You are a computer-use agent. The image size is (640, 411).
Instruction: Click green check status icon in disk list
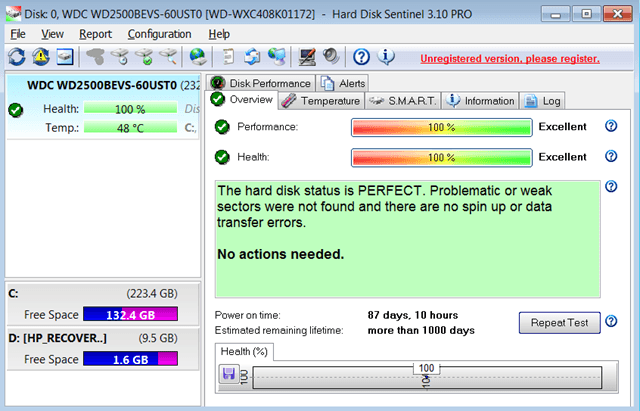16,110
